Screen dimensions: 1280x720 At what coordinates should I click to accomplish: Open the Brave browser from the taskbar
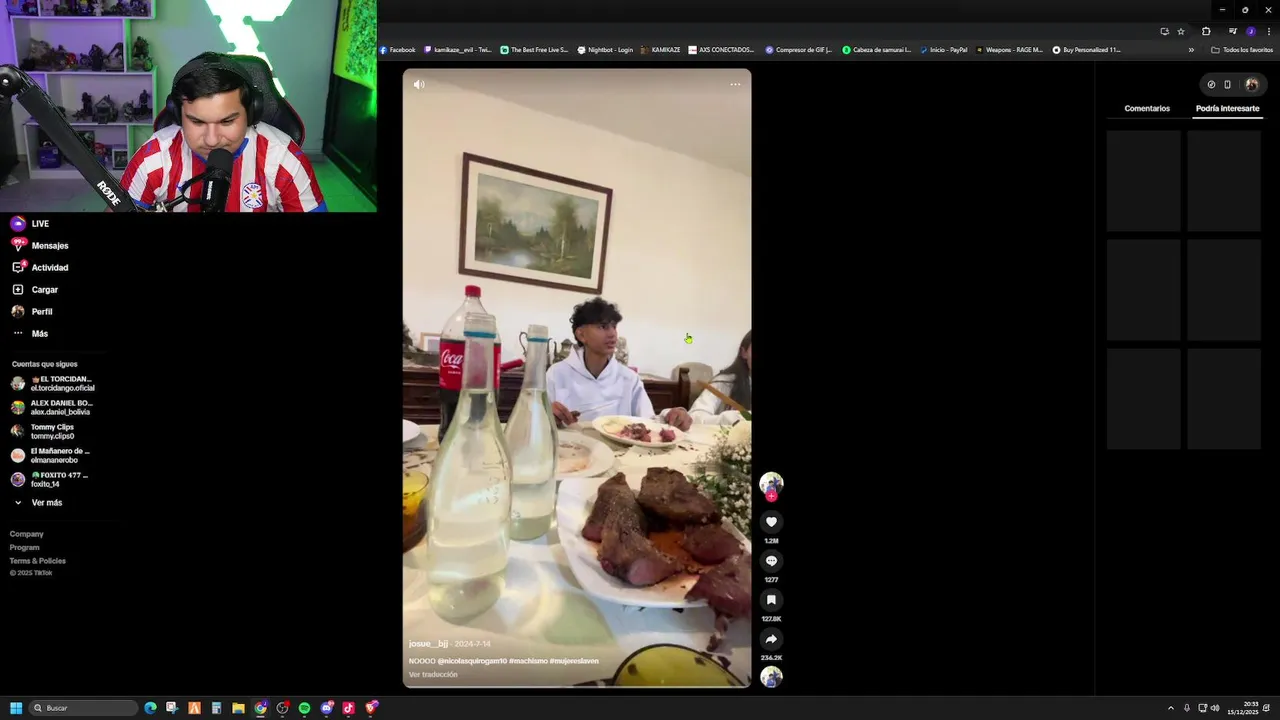click(x=372, y=708)
